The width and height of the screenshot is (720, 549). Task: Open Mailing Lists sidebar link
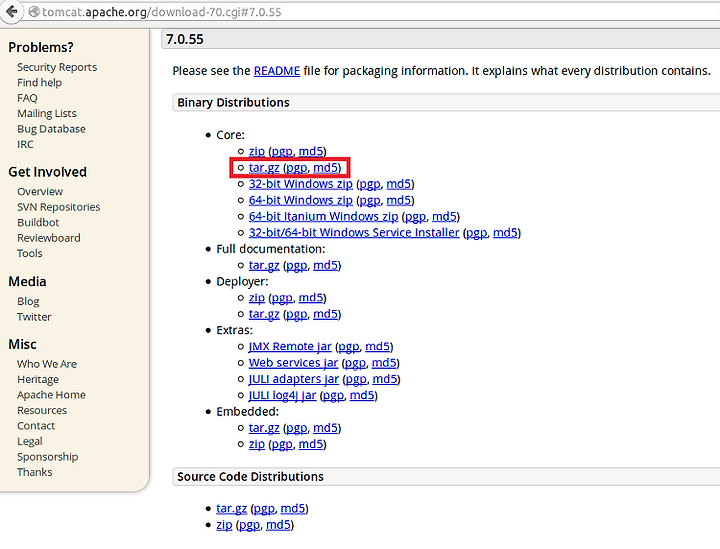[47, 113]
